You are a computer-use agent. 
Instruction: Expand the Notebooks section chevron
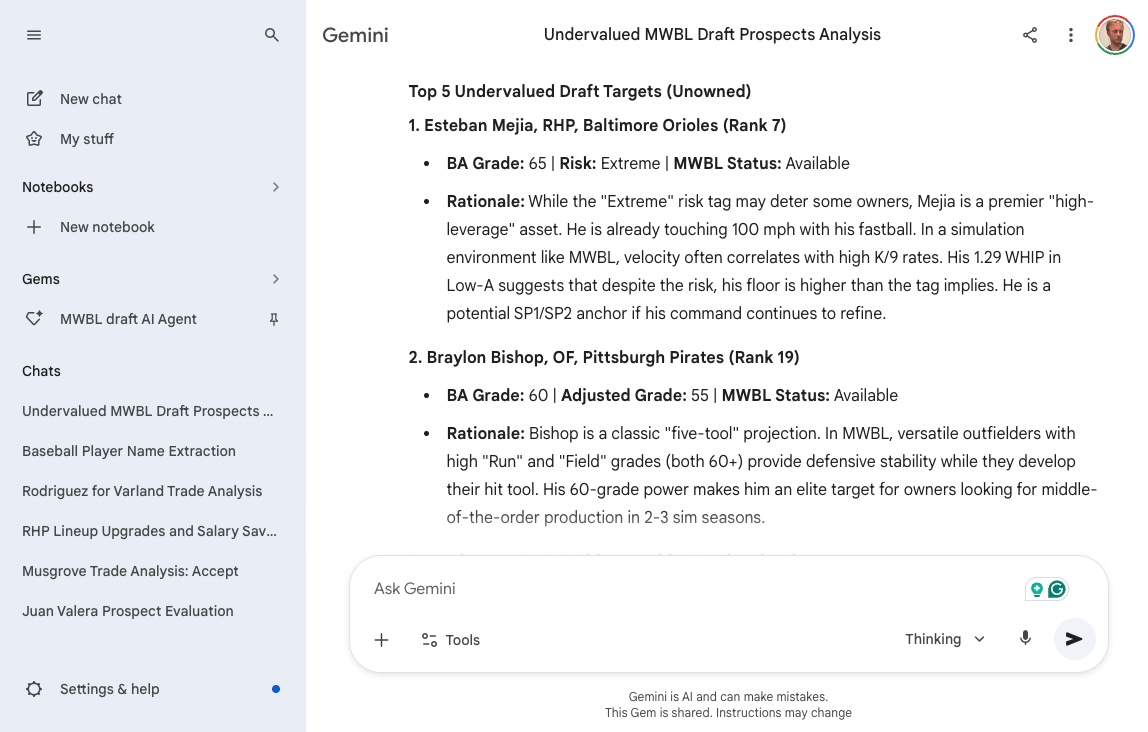pyautogui.click(x=276, y=187)
